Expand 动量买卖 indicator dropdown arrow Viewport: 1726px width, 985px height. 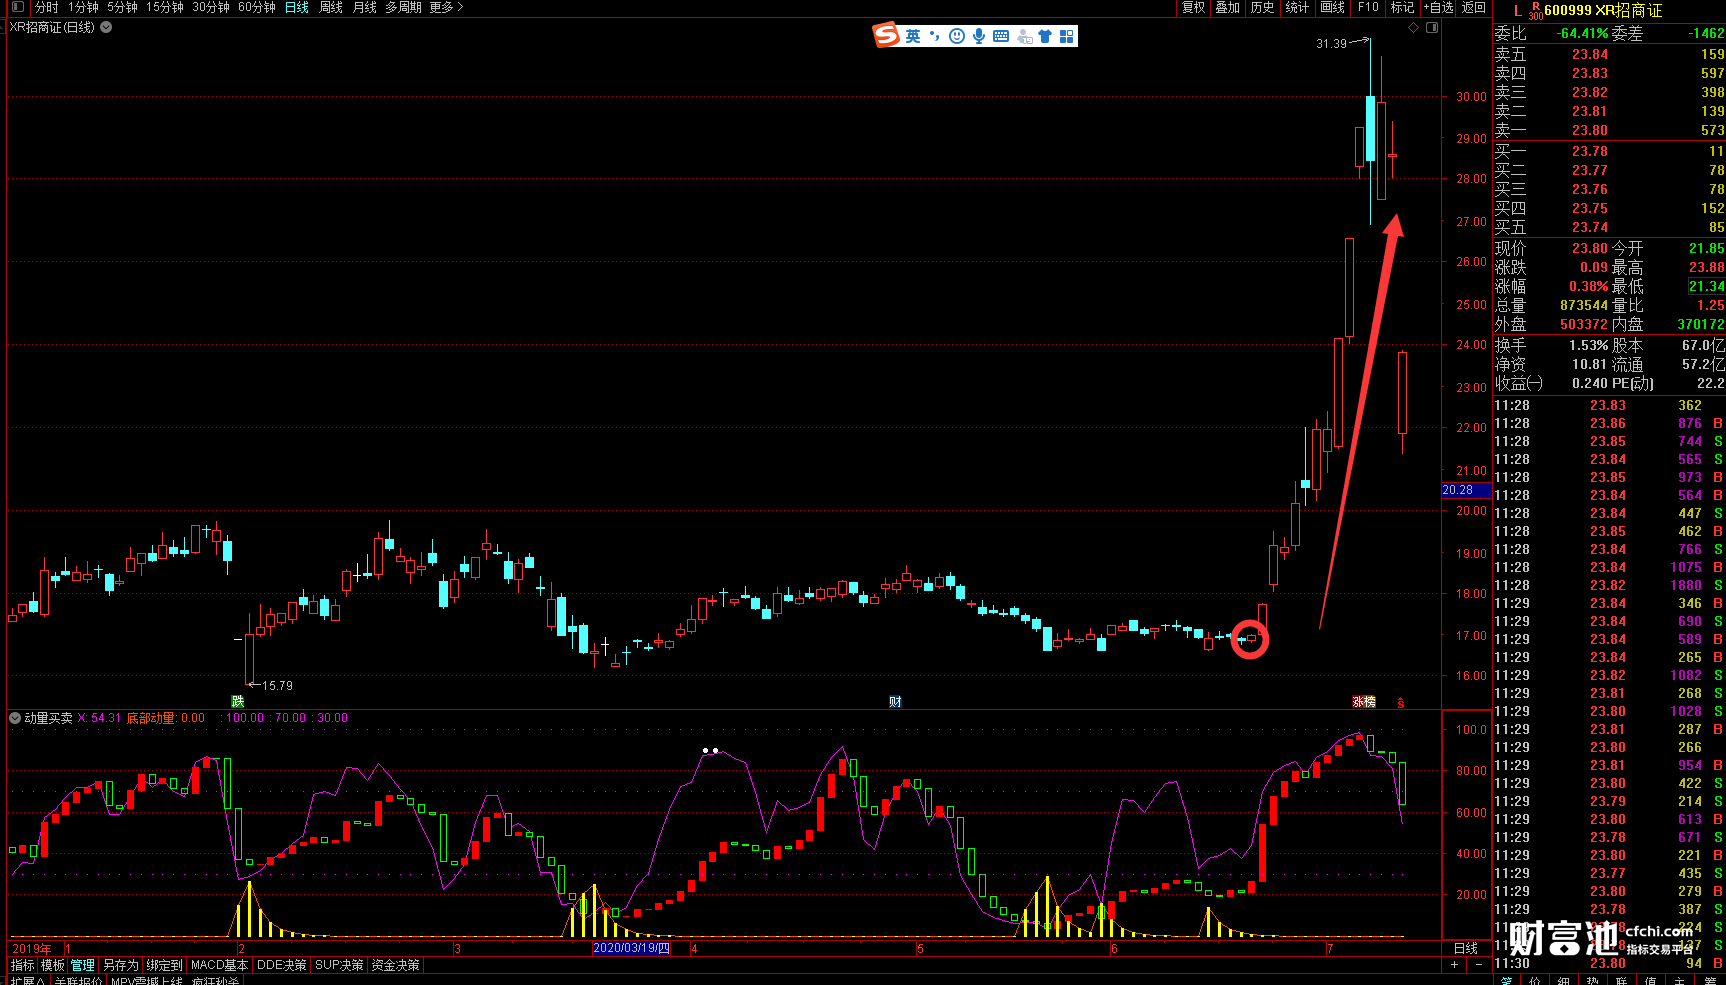point(15,718)
